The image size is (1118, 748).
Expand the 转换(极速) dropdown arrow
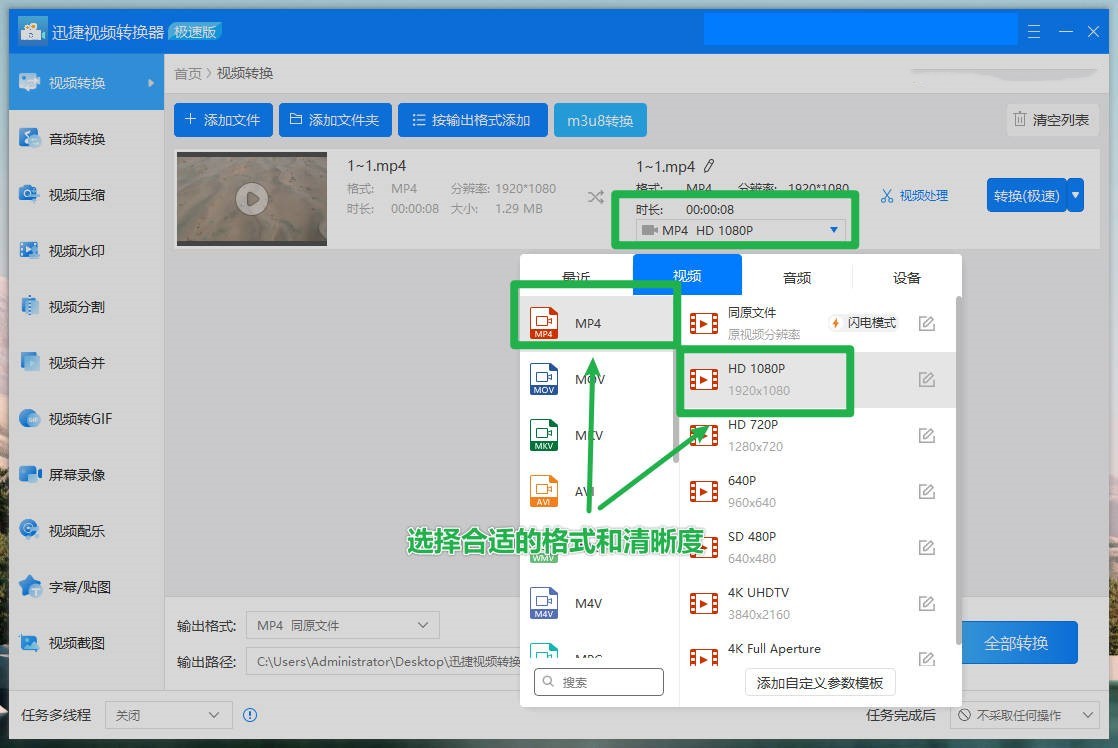coord(1075,195)
